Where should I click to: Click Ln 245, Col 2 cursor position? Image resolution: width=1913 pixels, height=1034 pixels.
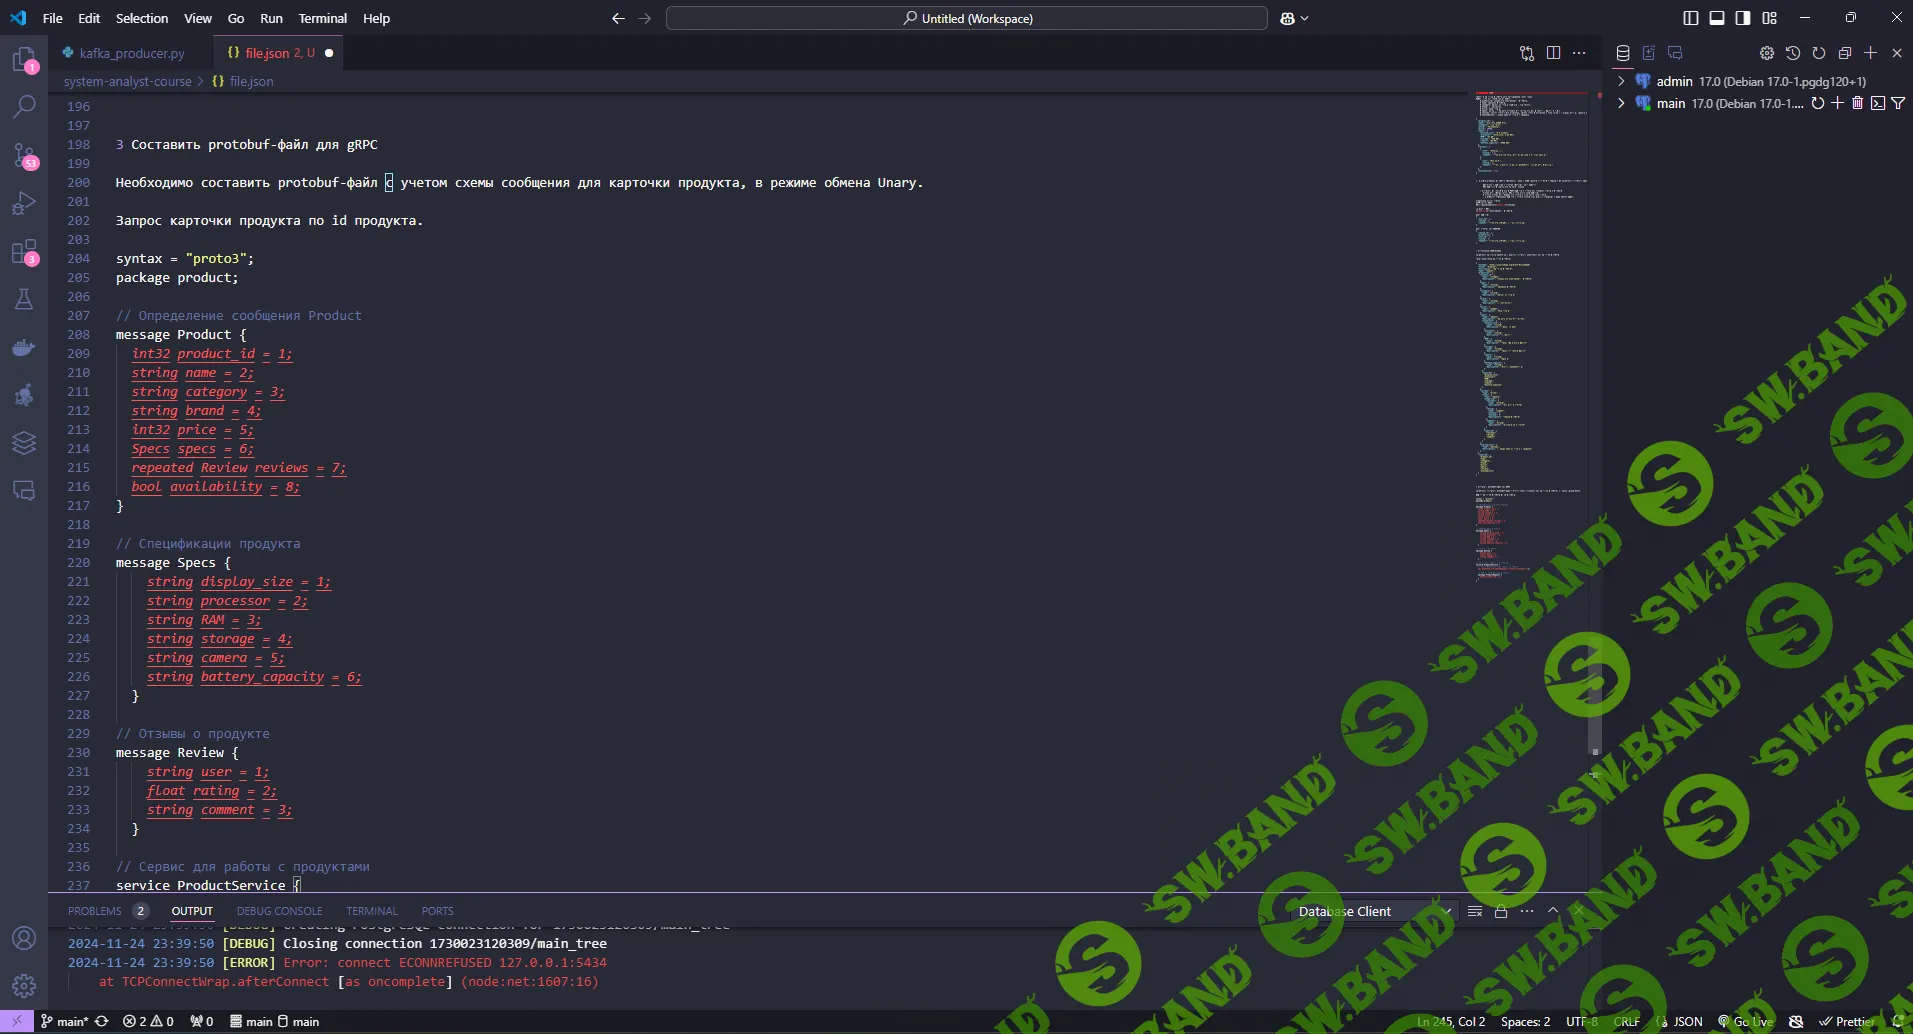click(x=1451, y=1022)
